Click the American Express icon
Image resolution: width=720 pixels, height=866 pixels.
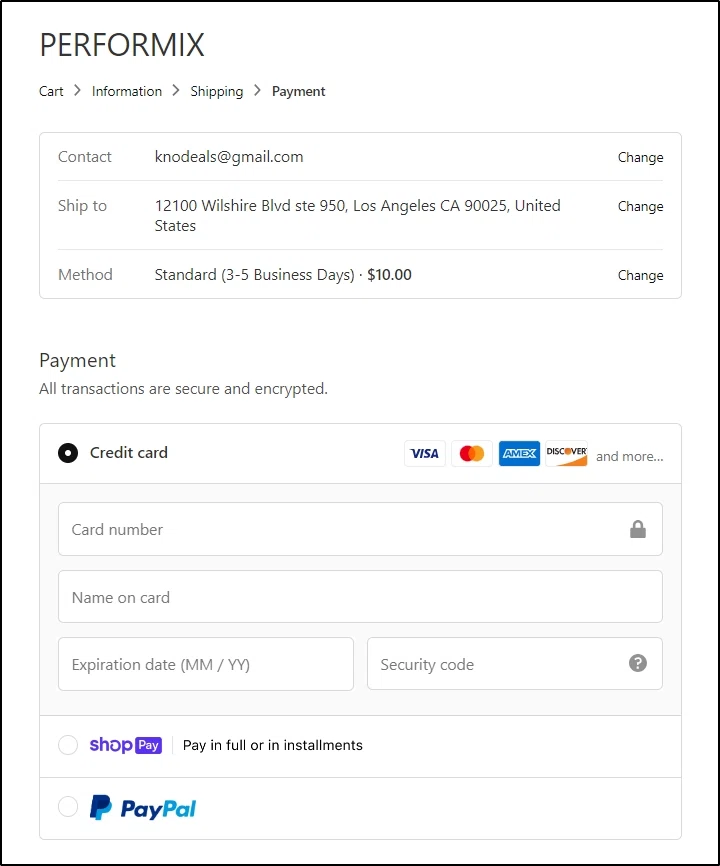coord(519,453)
